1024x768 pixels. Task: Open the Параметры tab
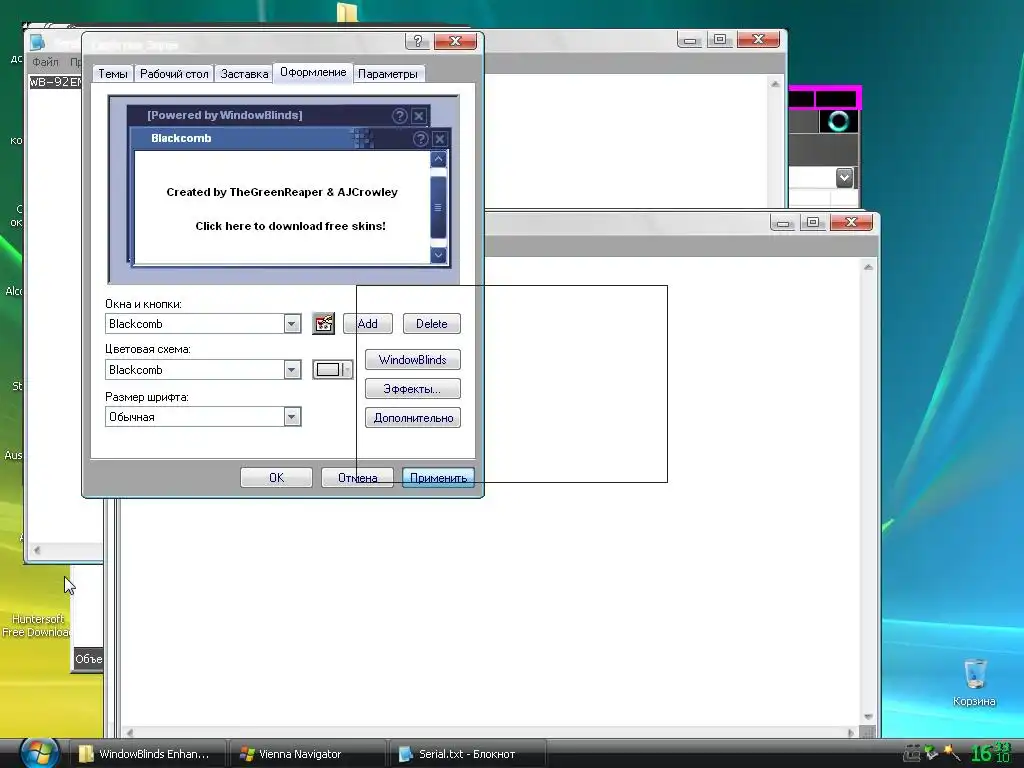[x=388, y=74]
